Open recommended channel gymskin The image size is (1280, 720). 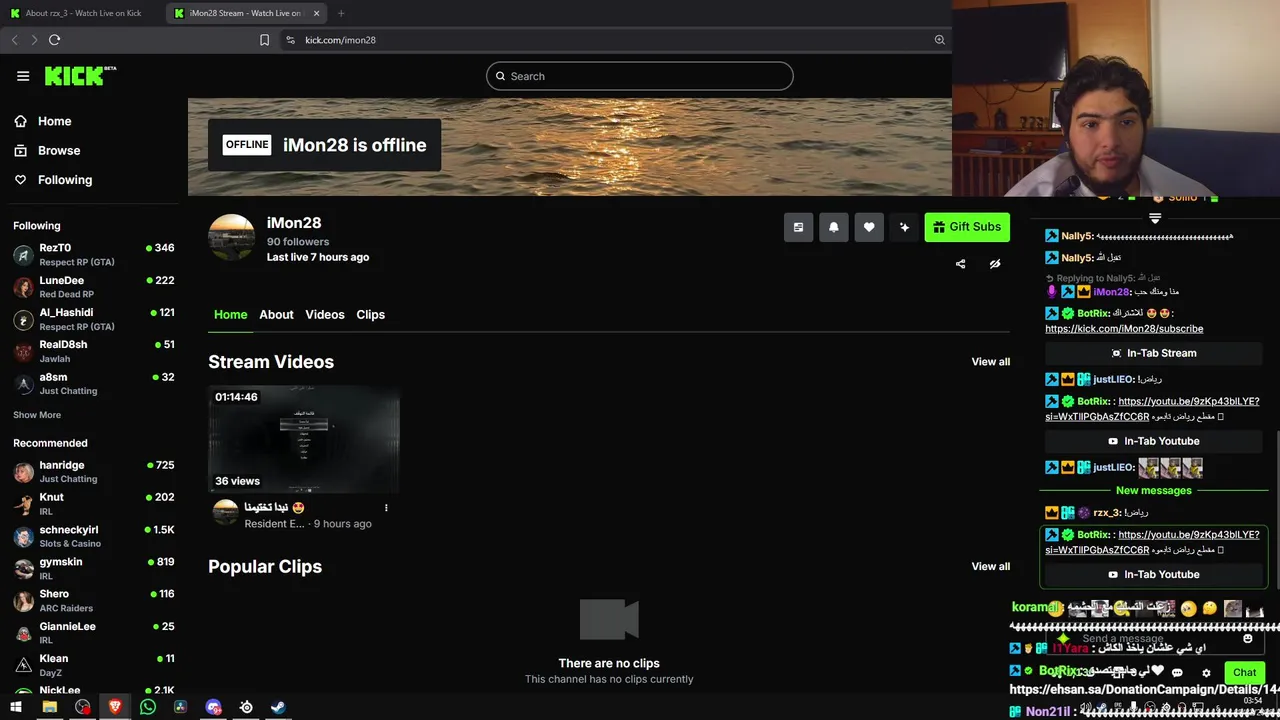[93, 568]
